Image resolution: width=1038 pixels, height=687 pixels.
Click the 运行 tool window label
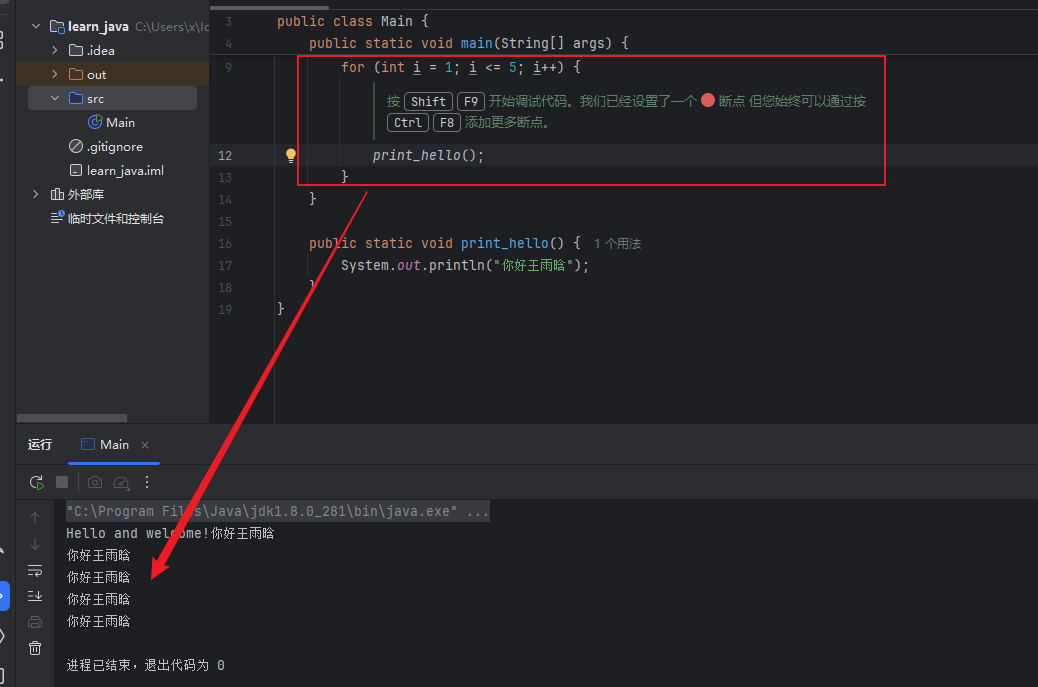point(40,445)
